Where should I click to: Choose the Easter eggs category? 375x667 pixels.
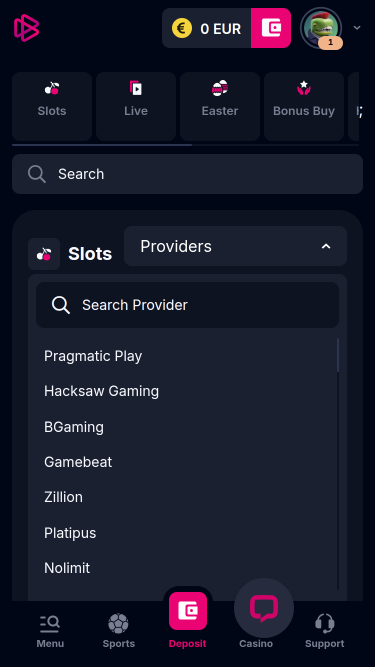pos(220,106)
